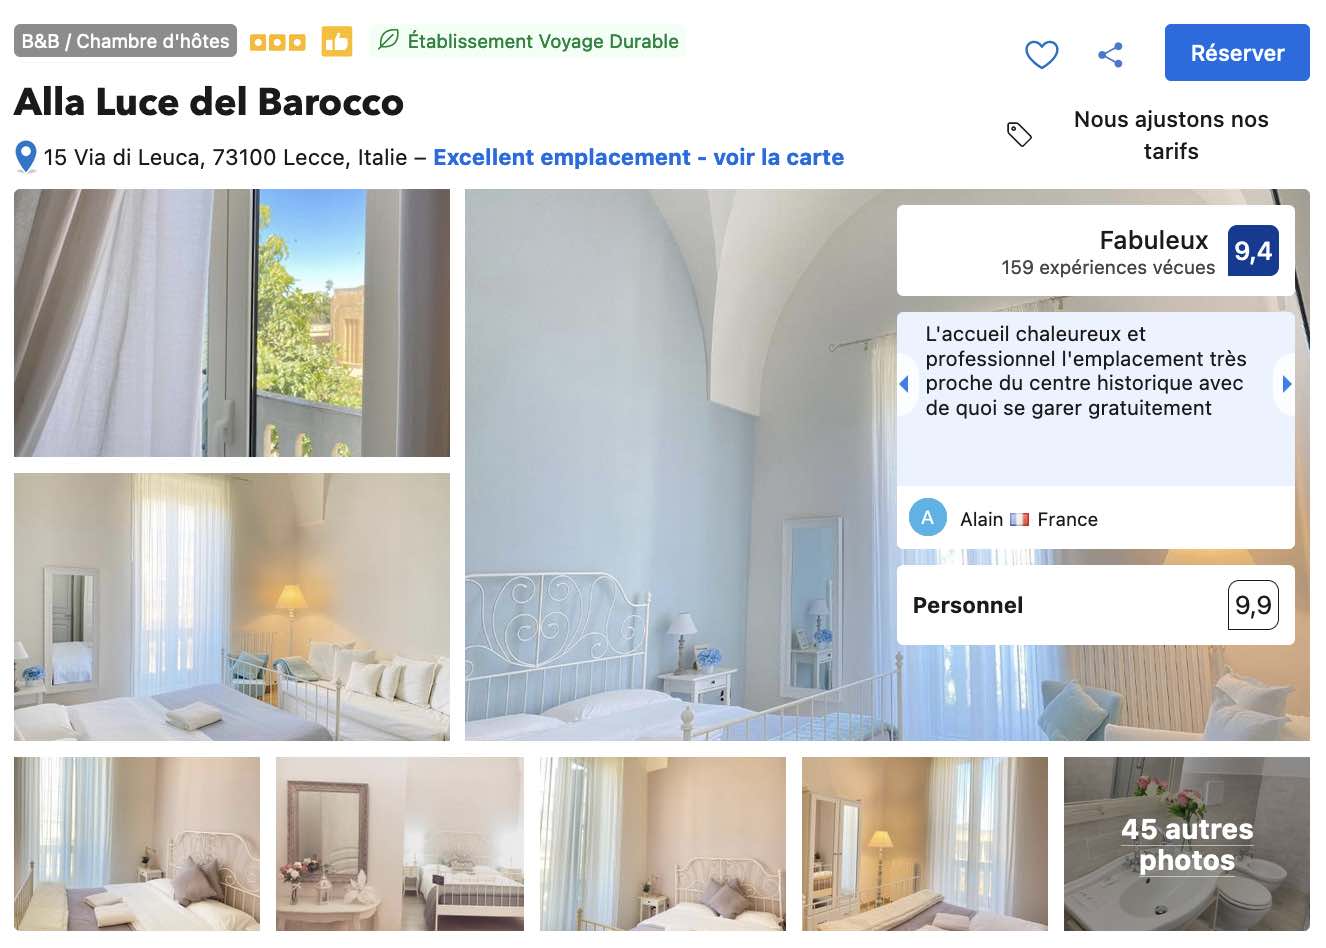The image size is (1326, 948).
Task: Click the blue map pin icon
Action: 26,157
